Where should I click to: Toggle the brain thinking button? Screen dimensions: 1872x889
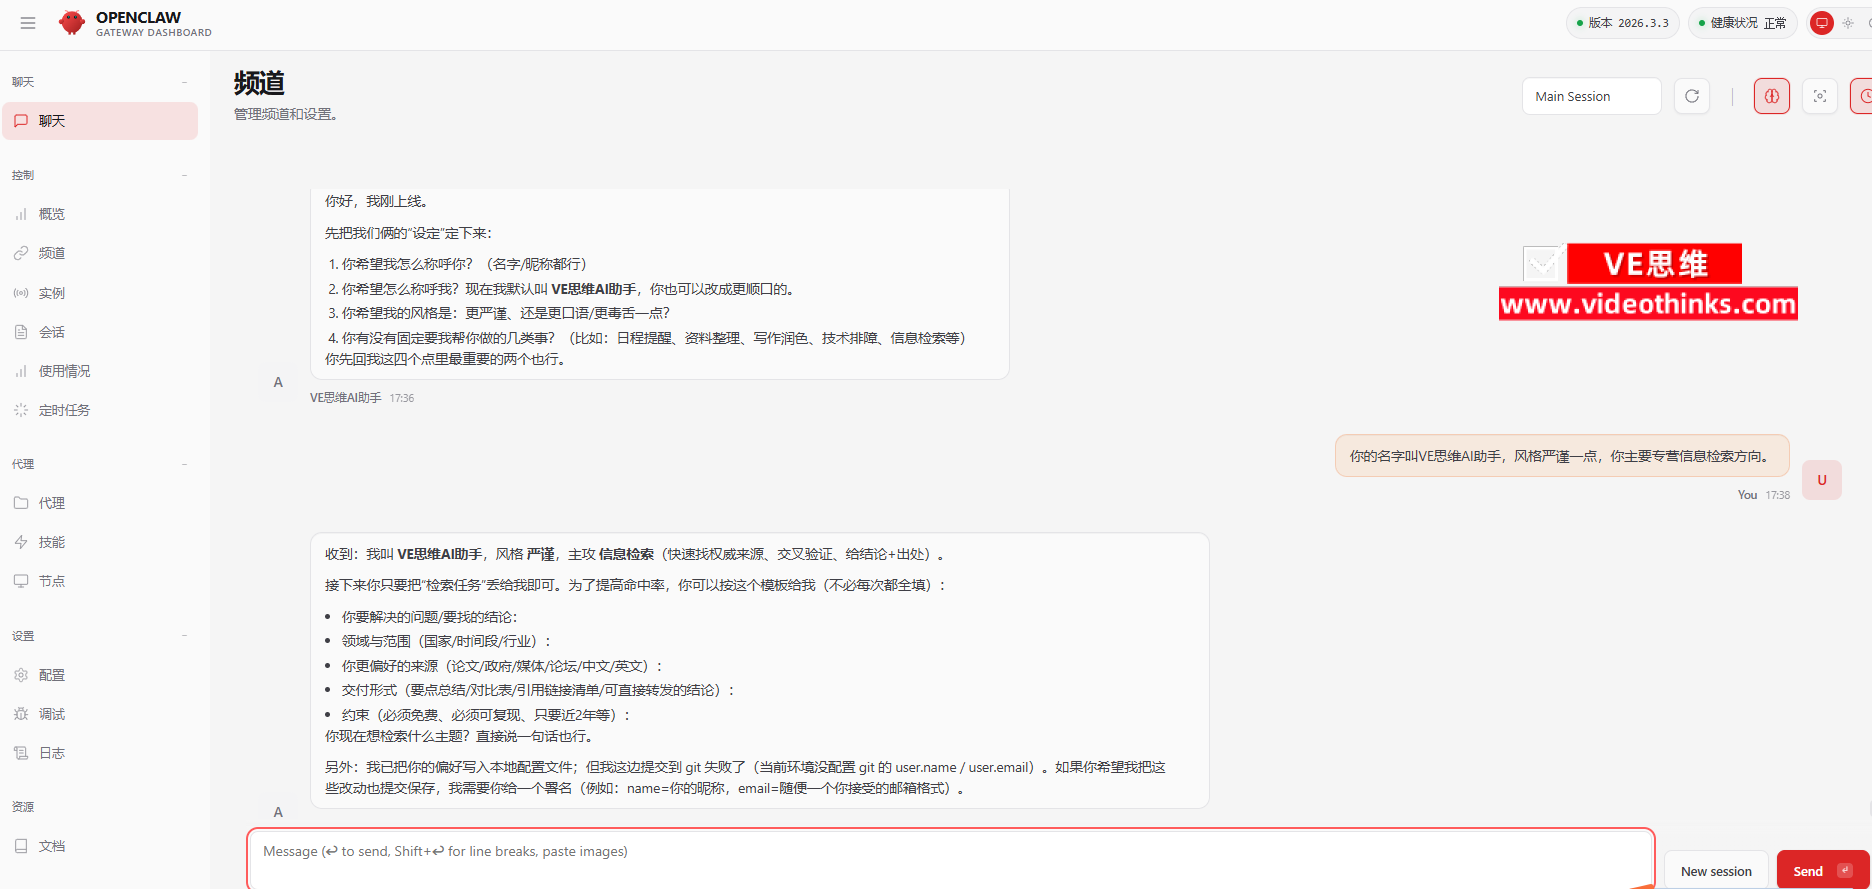1771,96
